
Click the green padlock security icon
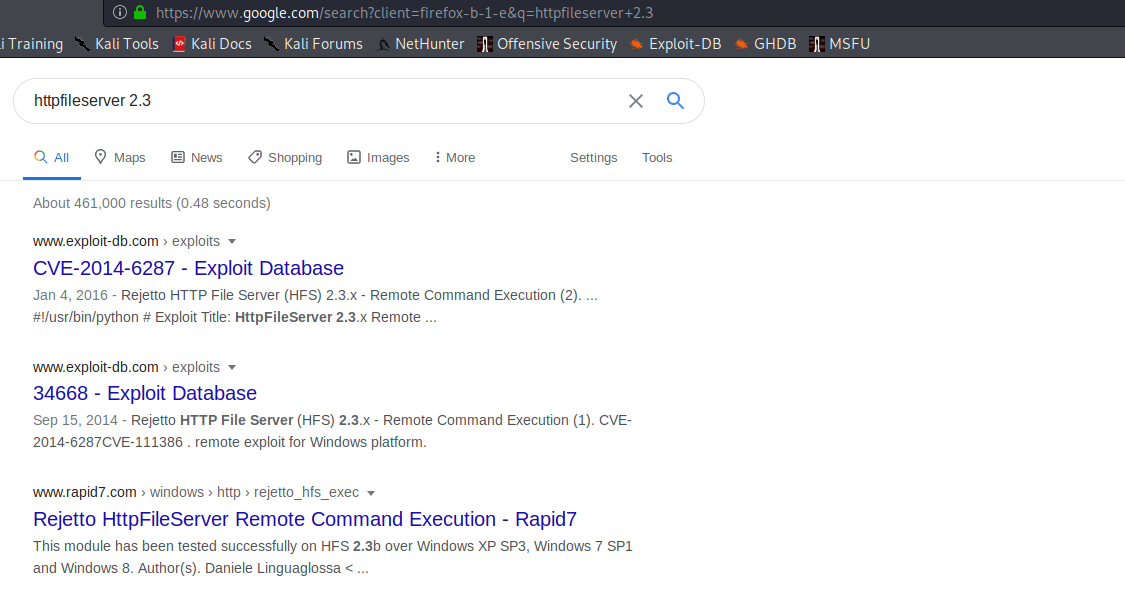pyautogui.click(x=140, y=13)
